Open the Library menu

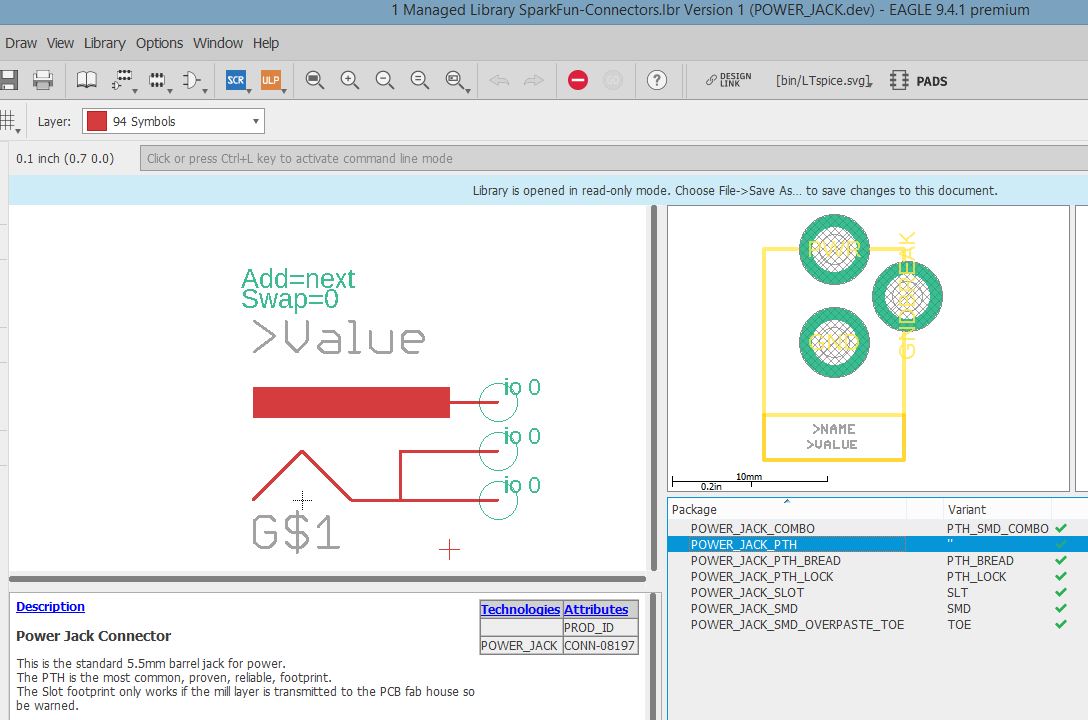coord(104,43)
